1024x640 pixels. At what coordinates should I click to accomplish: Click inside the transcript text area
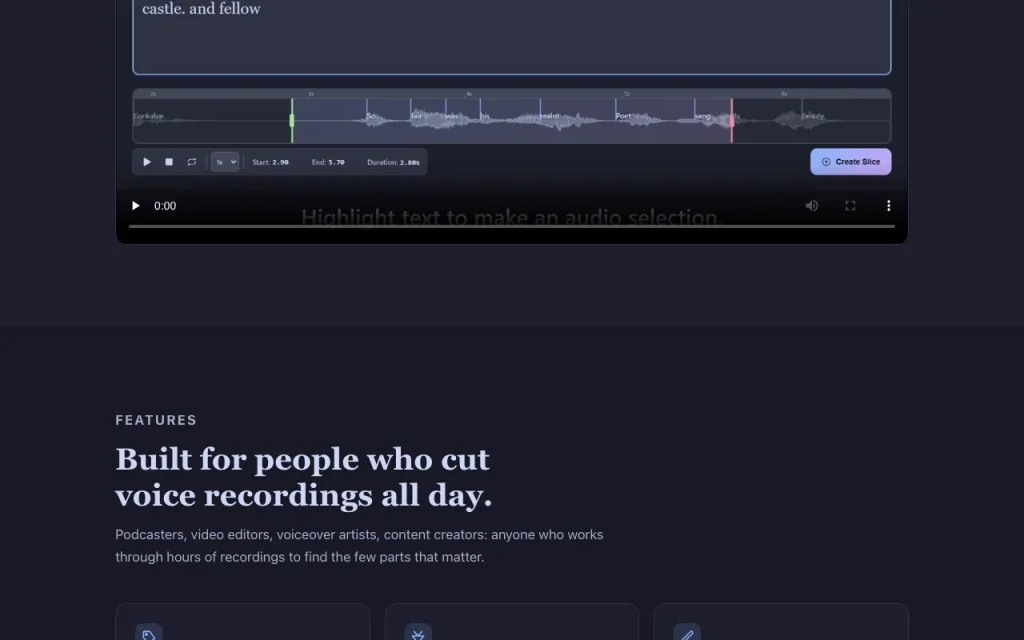point(512,36)
